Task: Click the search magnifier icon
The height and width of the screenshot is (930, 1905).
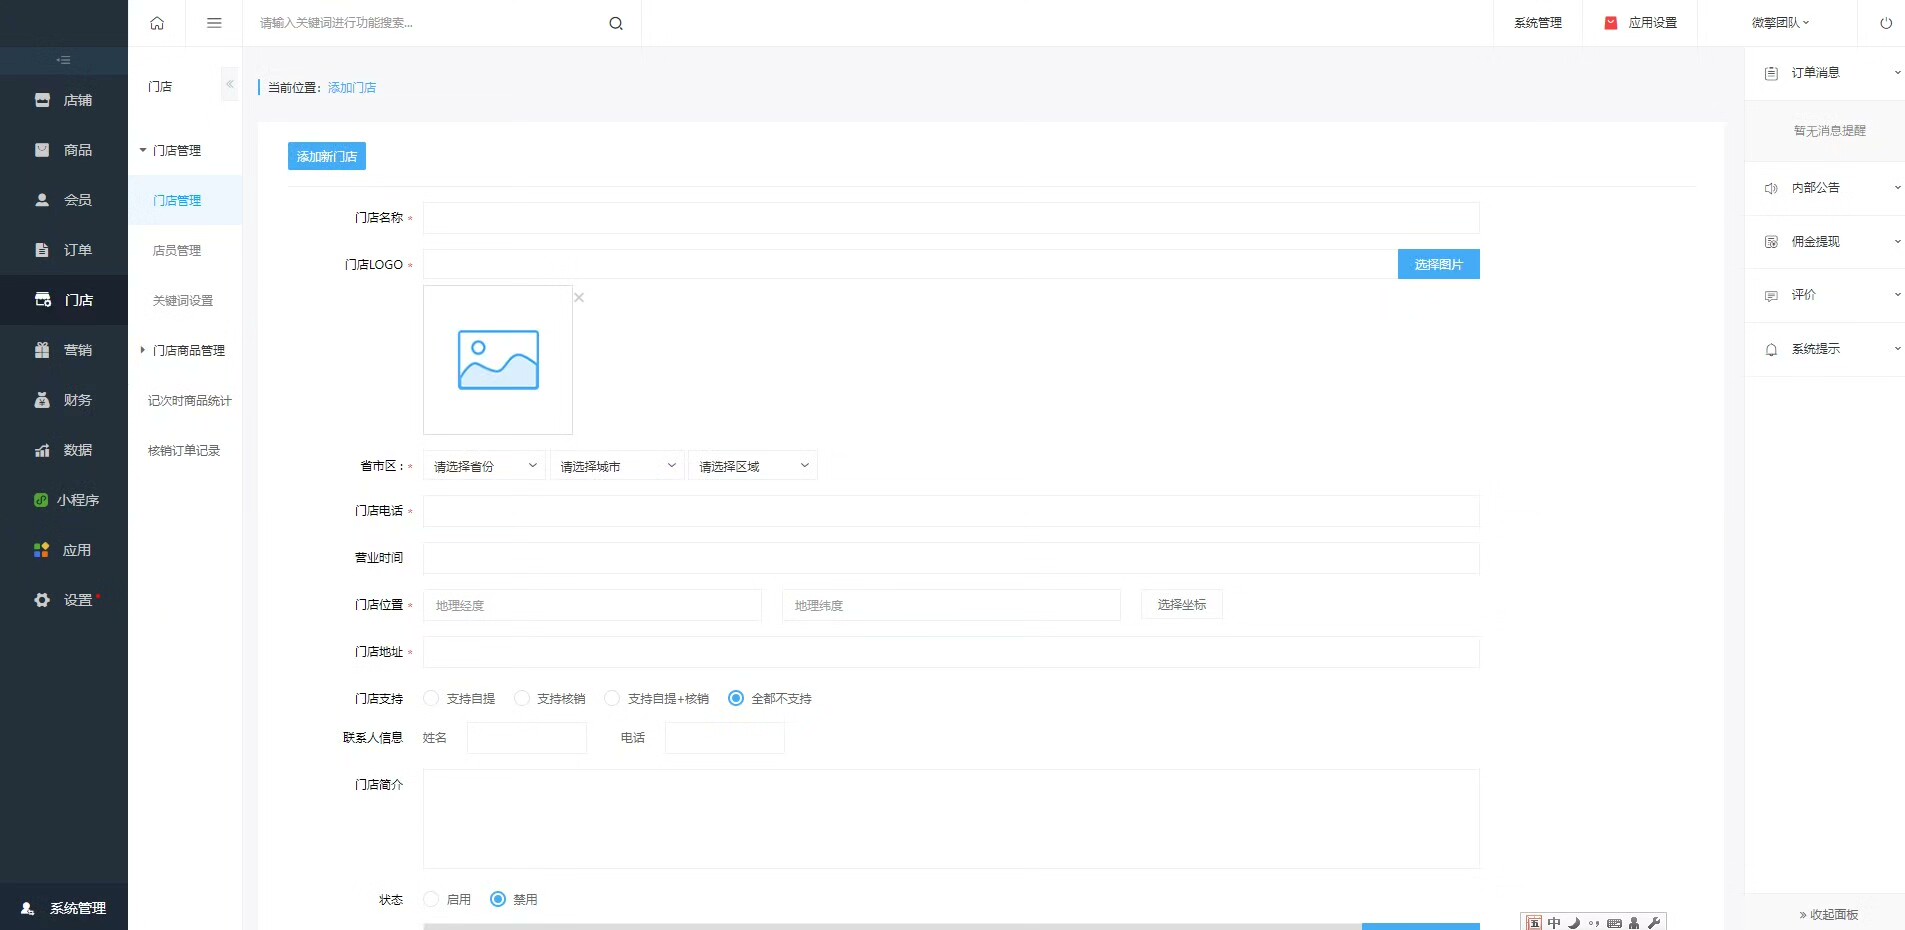Action: coord(616,23)
